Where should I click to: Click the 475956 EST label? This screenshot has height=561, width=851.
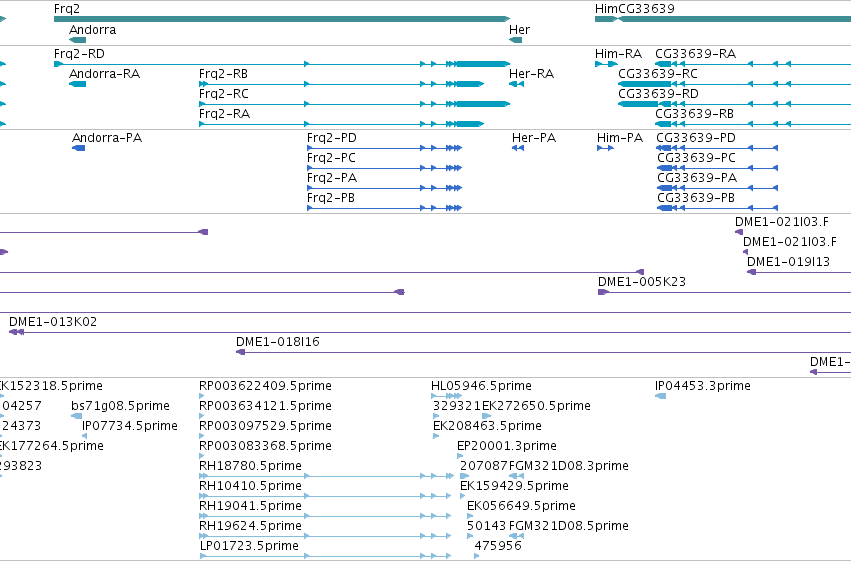498,546
